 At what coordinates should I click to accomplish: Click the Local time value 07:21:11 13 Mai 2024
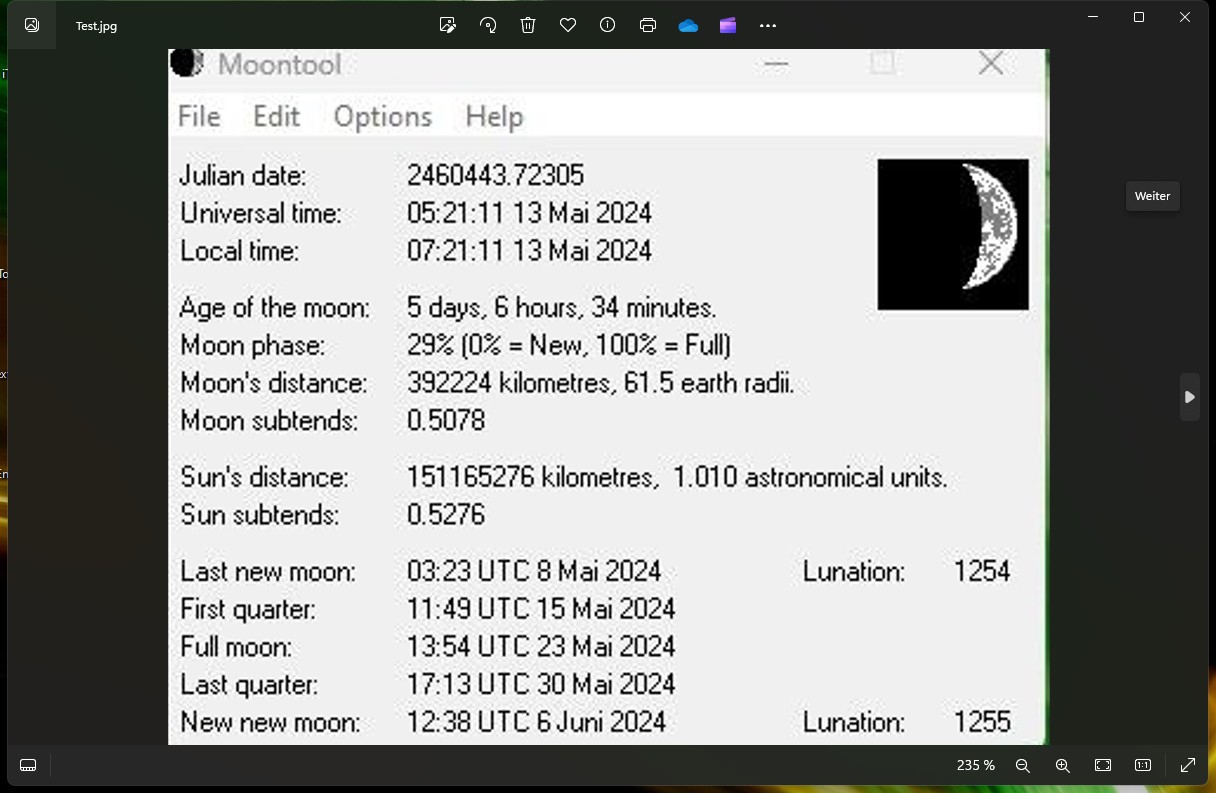pyautogui.click(x=529, y=250)
